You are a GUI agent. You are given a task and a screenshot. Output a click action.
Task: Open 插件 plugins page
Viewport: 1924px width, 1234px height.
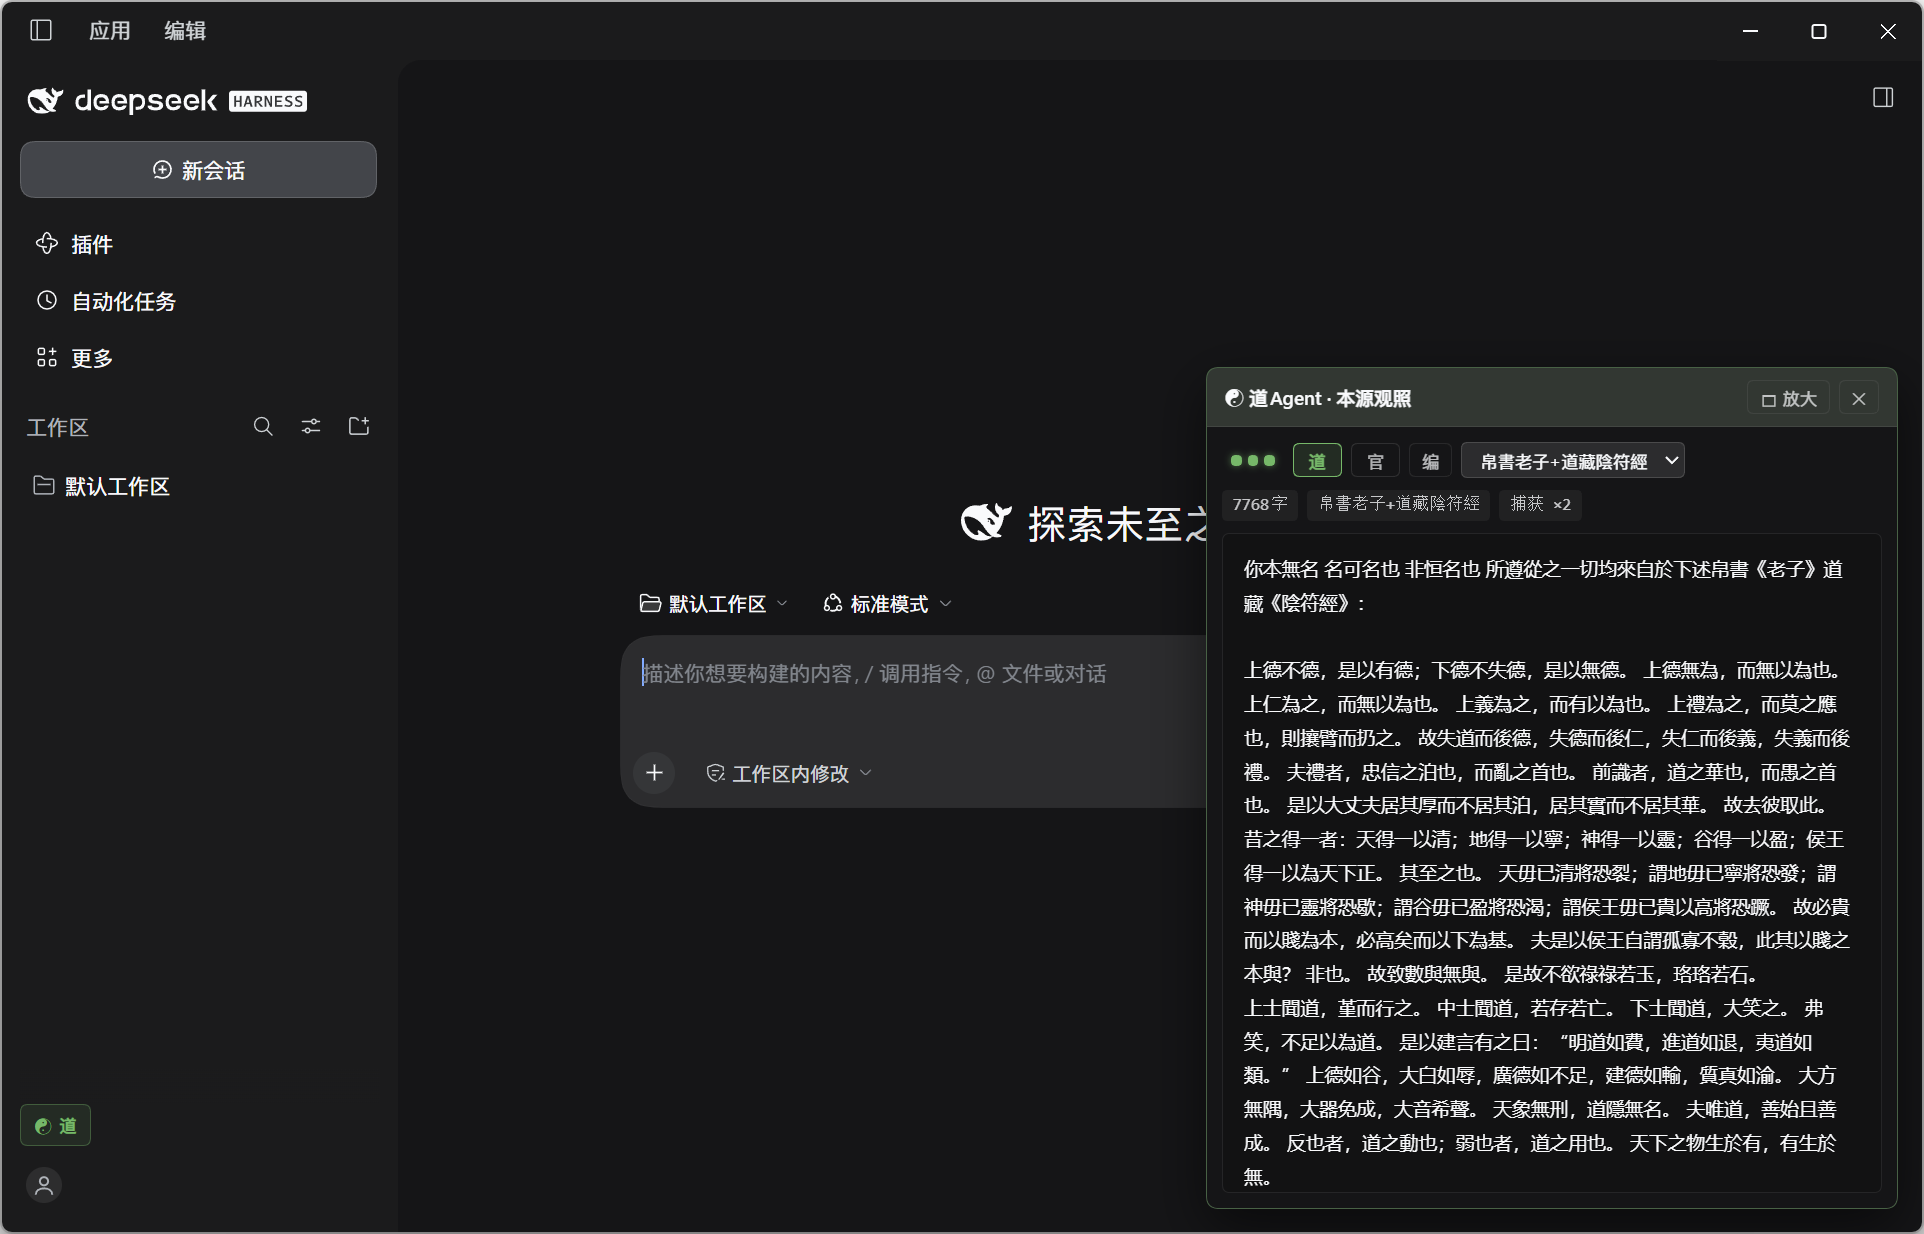pyautogui.click(x=198, y=244)
